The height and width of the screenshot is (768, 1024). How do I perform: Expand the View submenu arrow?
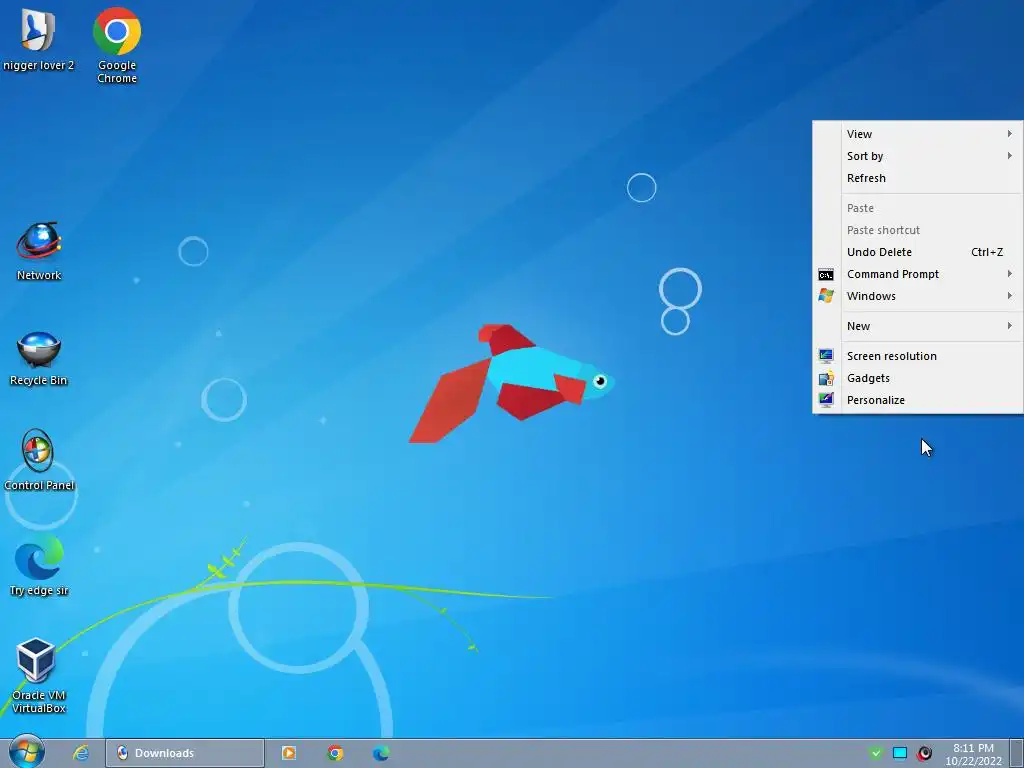click(x=1010, y=134)
